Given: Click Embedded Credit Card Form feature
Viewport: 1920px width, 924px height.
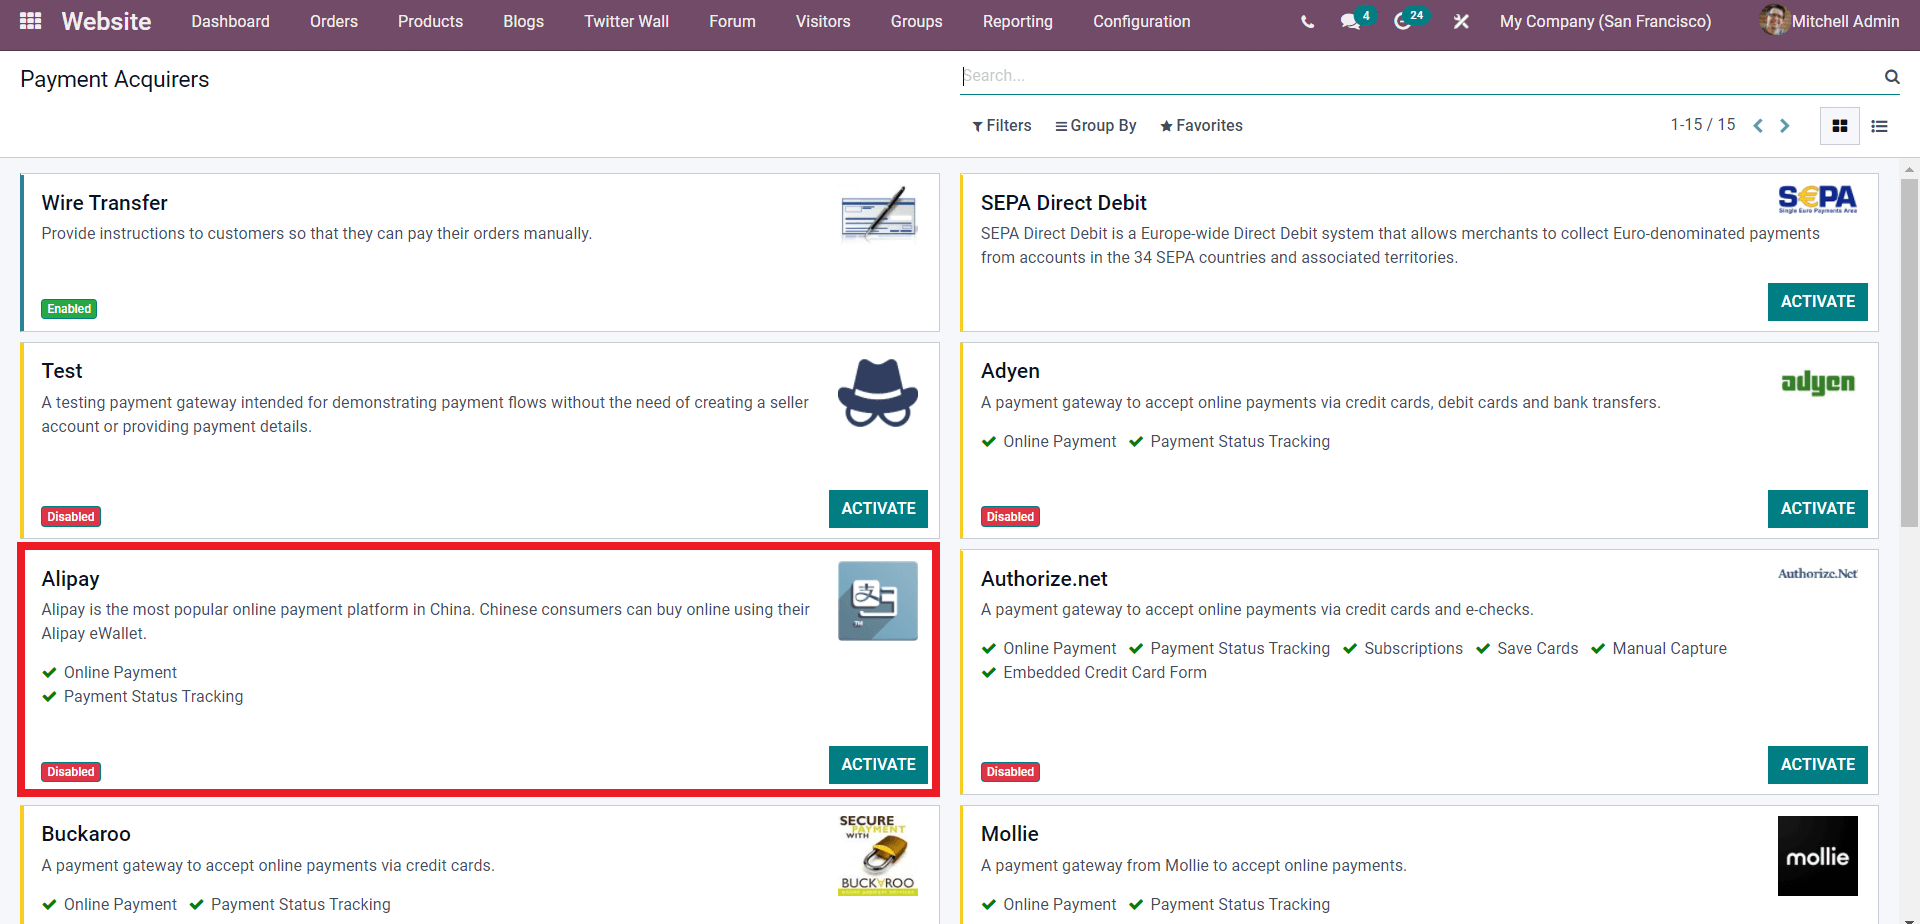Looking at the screenshot, I should coord(1104,673).
